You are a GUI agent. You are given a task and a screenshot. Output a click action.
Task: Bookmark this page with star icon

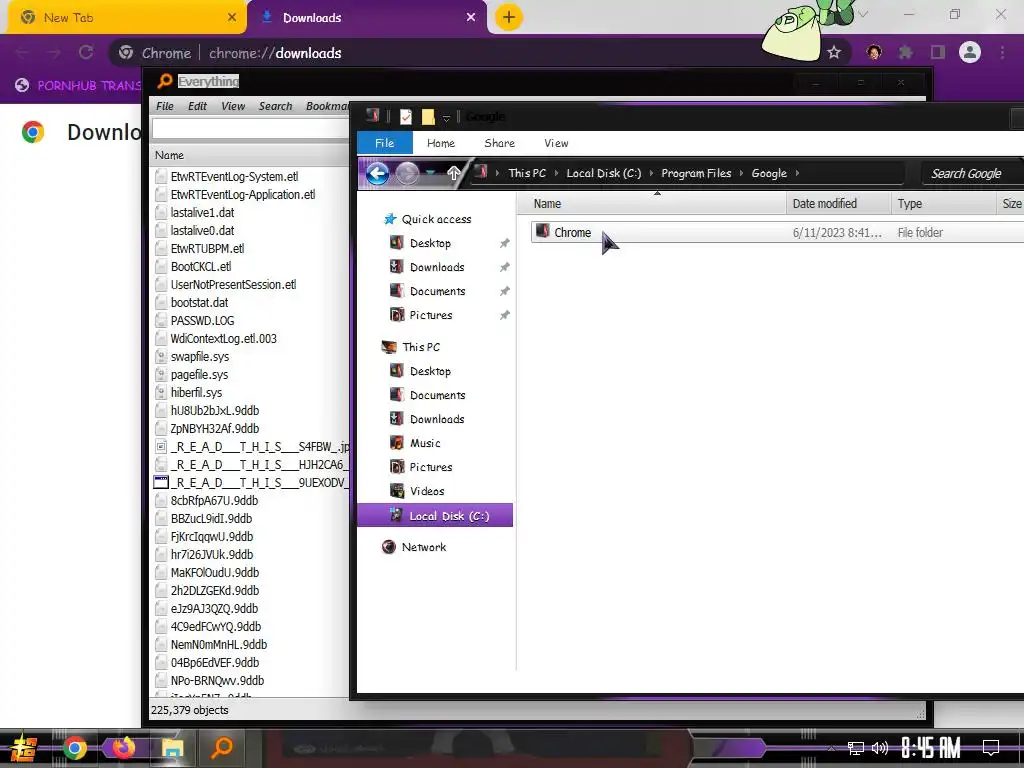click(x=833, y=52)
